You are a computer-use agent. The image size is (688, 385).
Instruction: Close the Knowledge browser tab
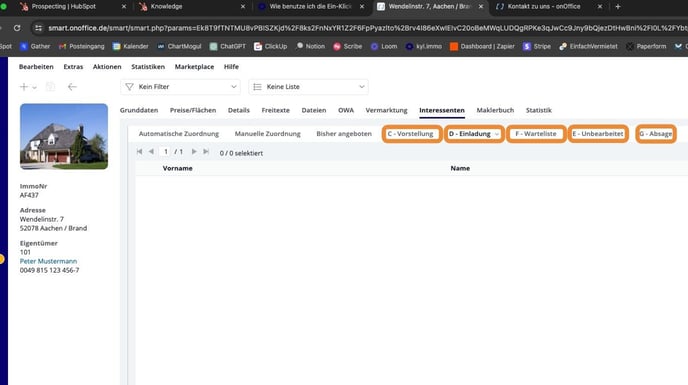pyautogui.click(x=243, y=7)
